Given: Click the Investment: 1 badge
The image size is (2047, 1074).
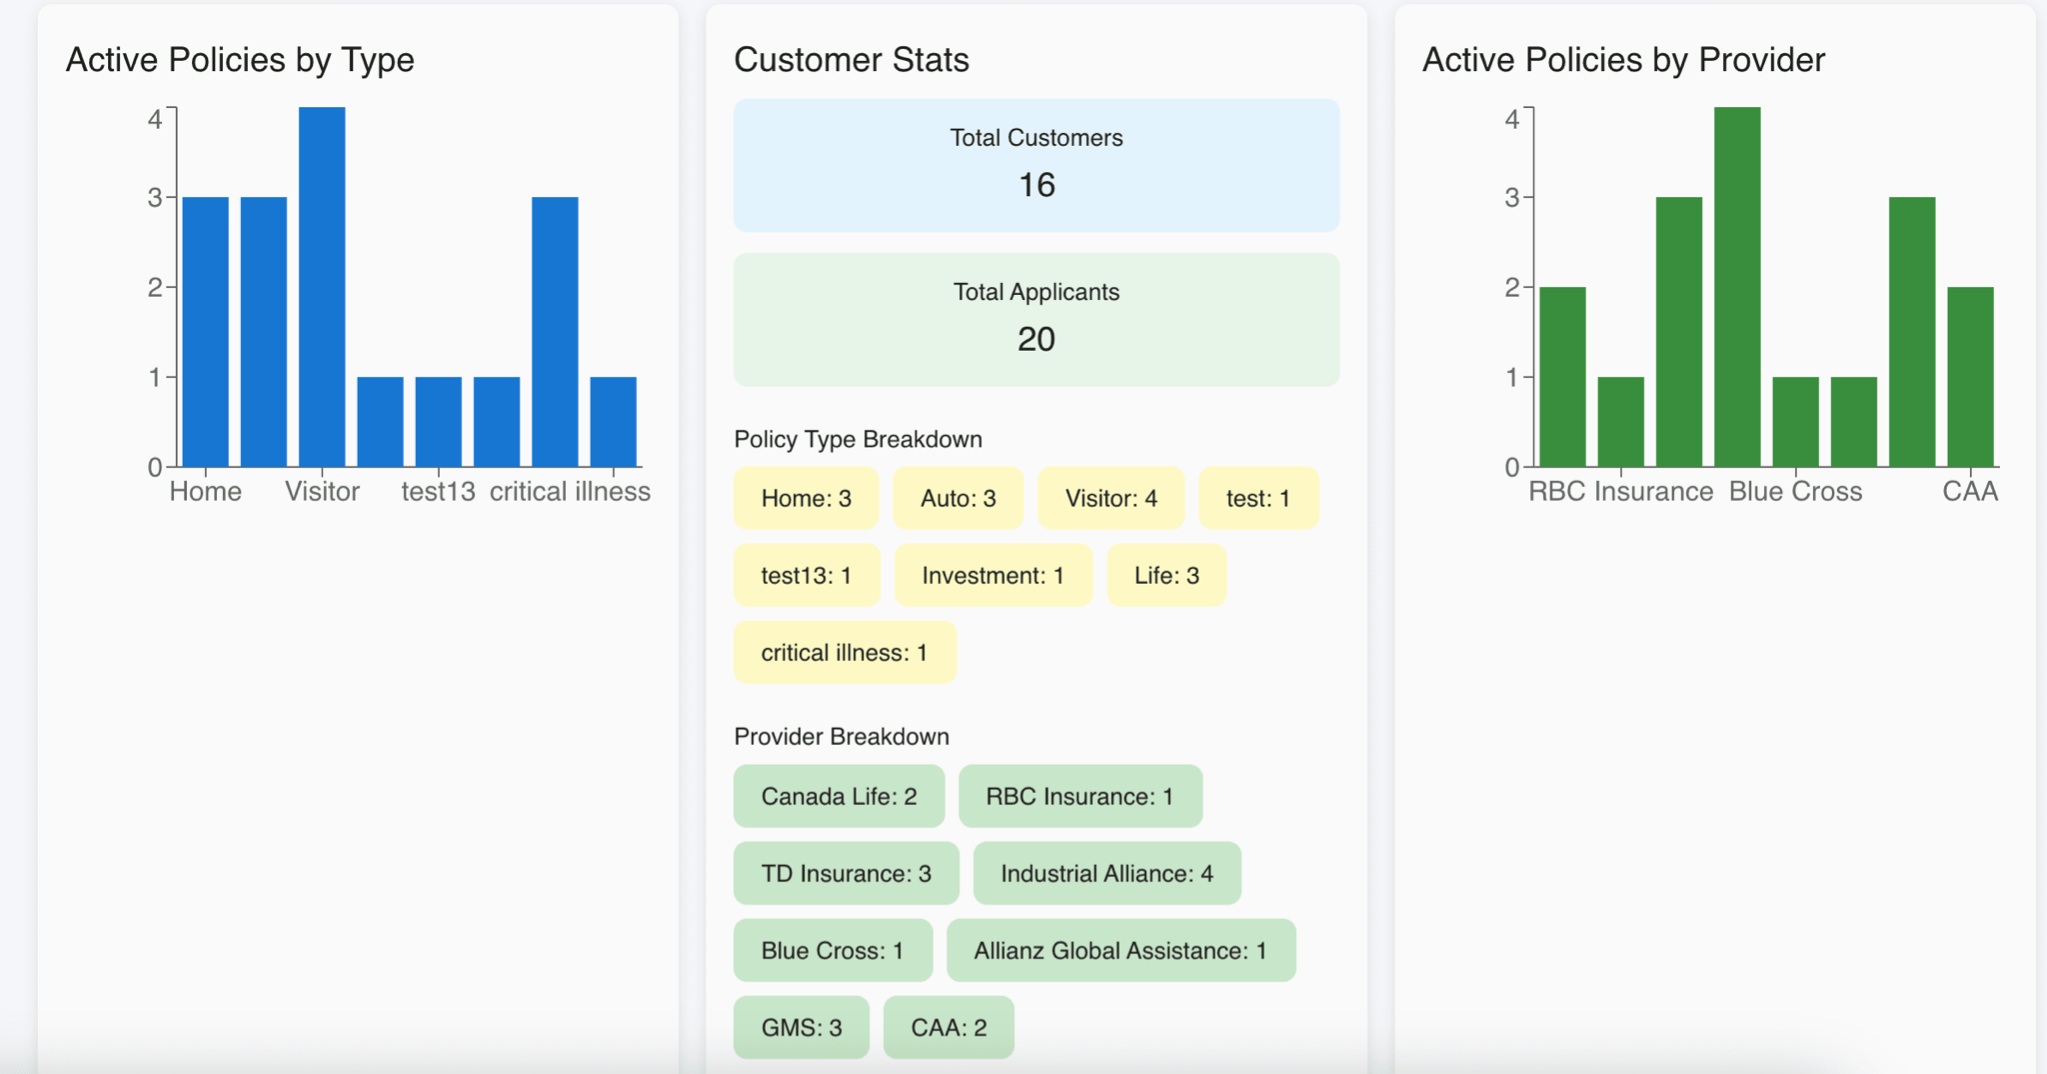Looking at the screenshot, I should [992, 574].
